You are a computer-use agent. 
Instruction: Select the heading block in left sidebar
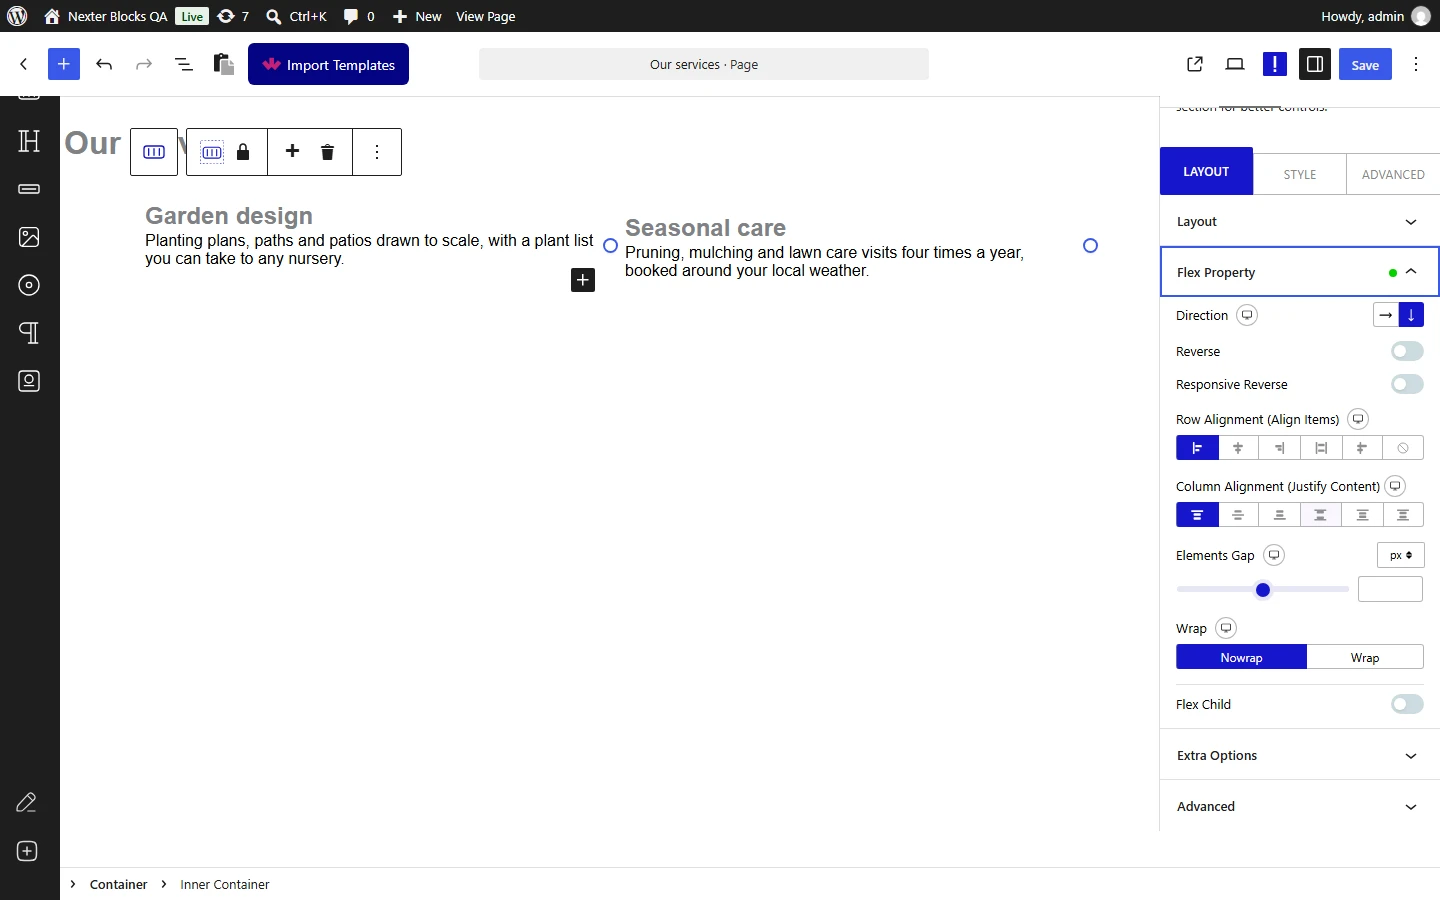29,141
